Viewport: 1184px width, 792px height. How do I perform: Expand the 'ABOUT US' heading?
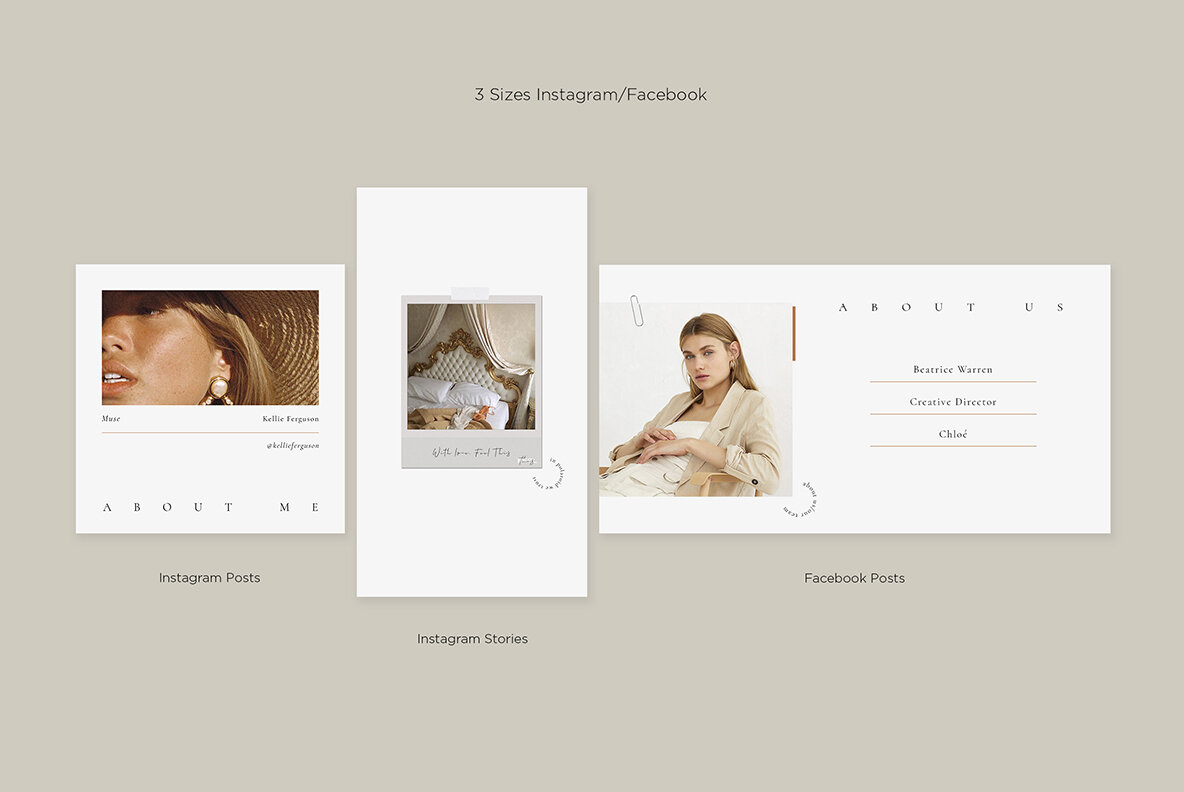pos(951,307)
